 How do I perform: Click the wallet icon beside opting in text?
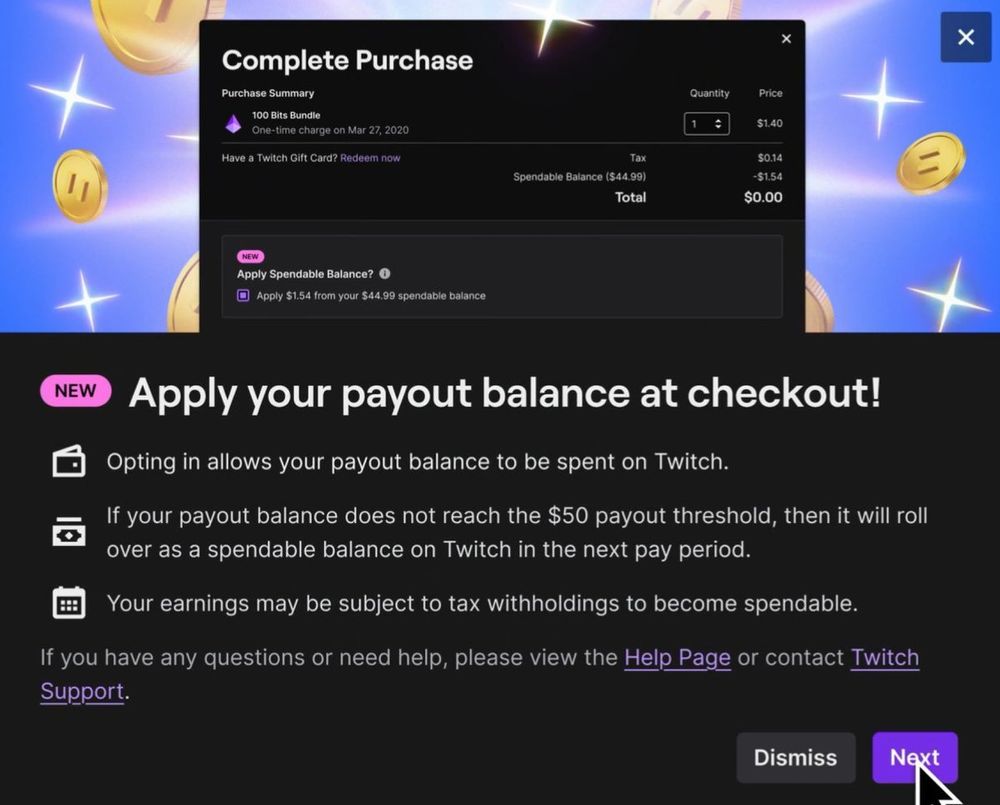point(69,461)
